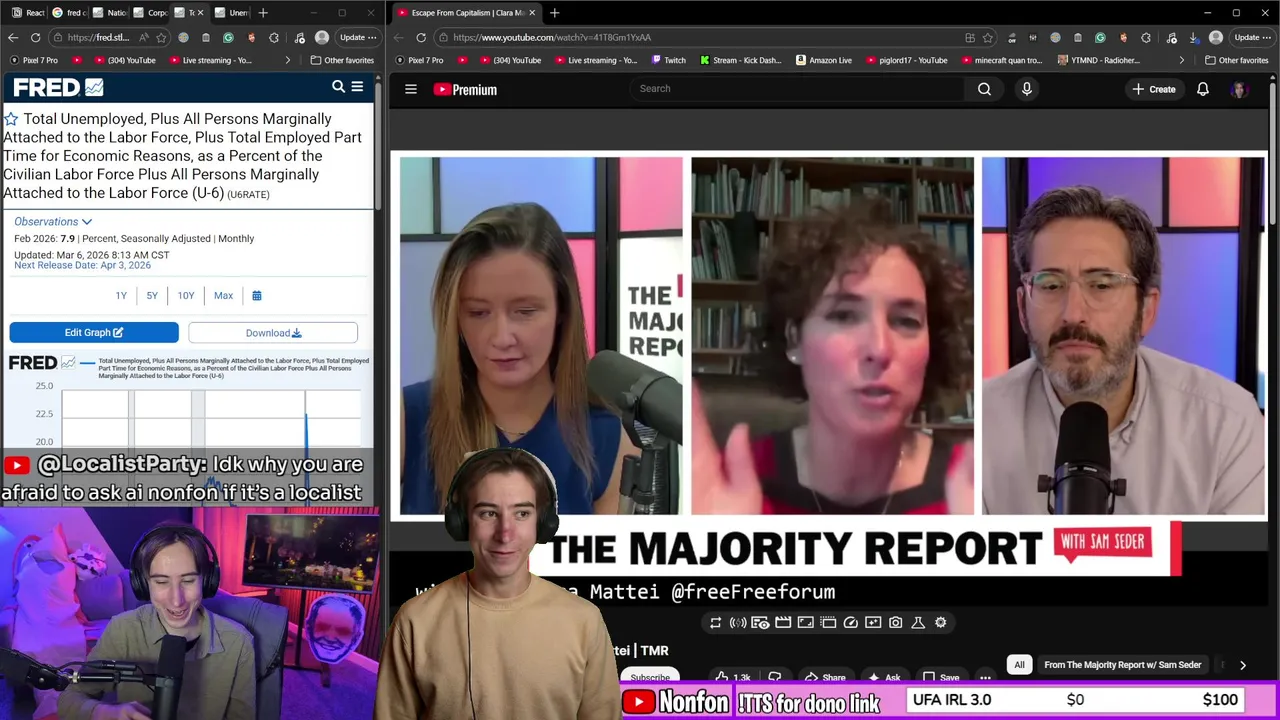
Task: Select the Max time range
Action: [x=223, y=295]
